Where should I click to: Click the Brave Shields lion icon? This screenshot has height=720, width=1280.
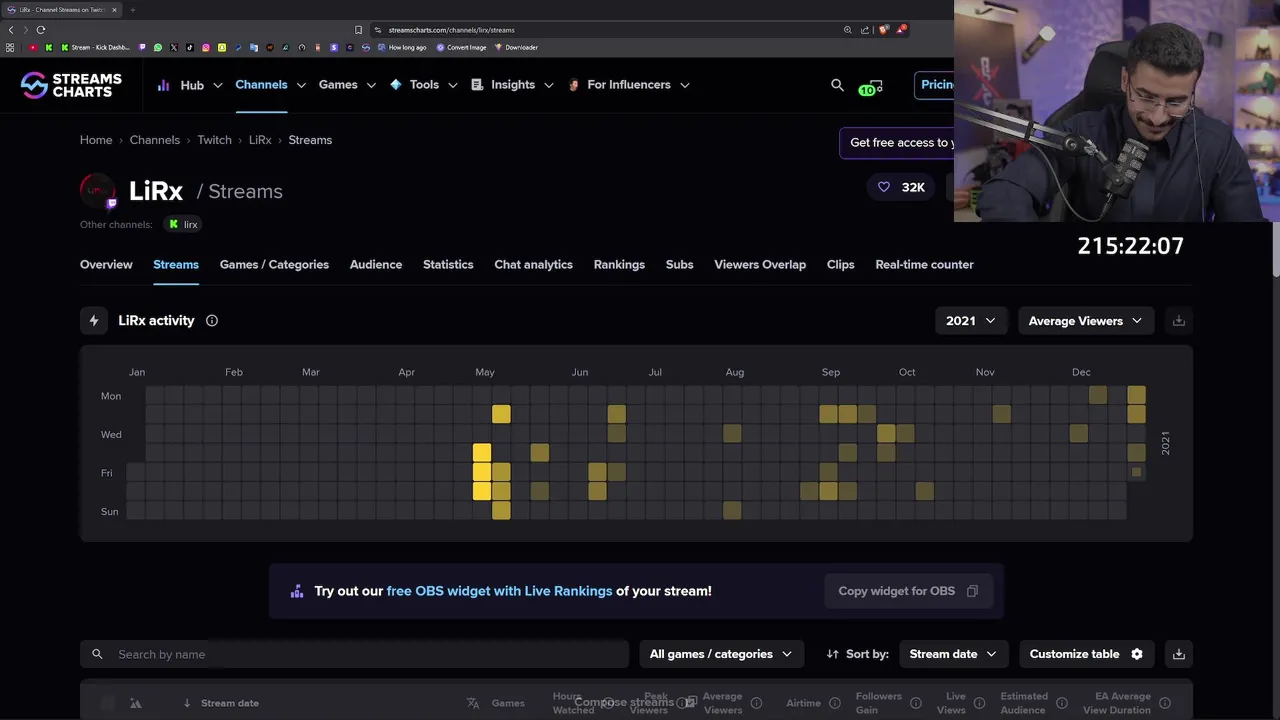884,30
